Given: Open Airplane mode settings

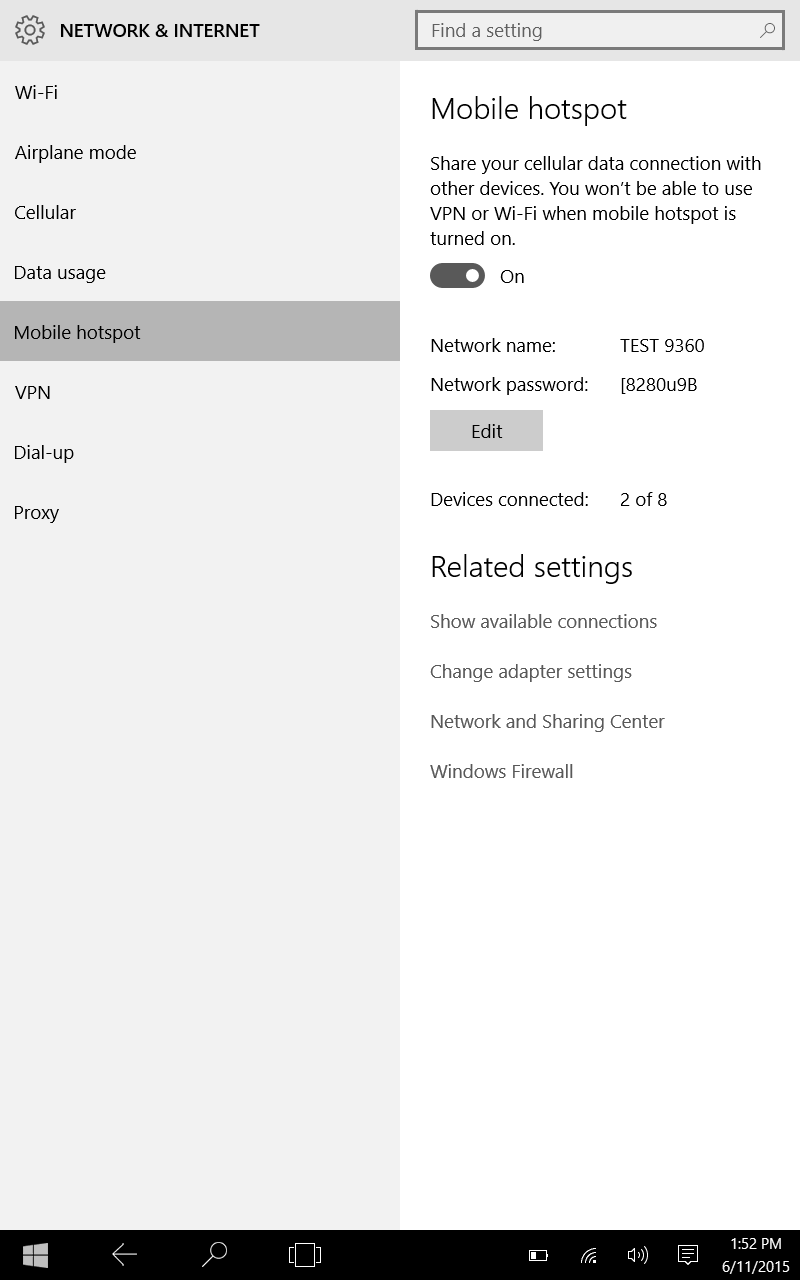Looking at the screenshot, I should (x=200, y=152).
